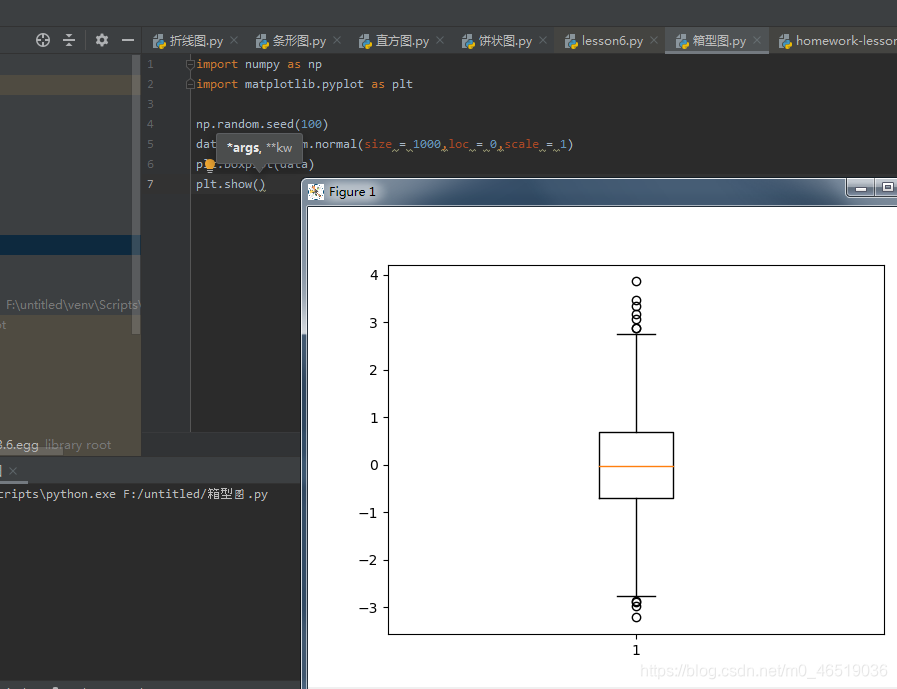Click line number 7 in the gutter

pyautogui.click(x=150, y=184)
